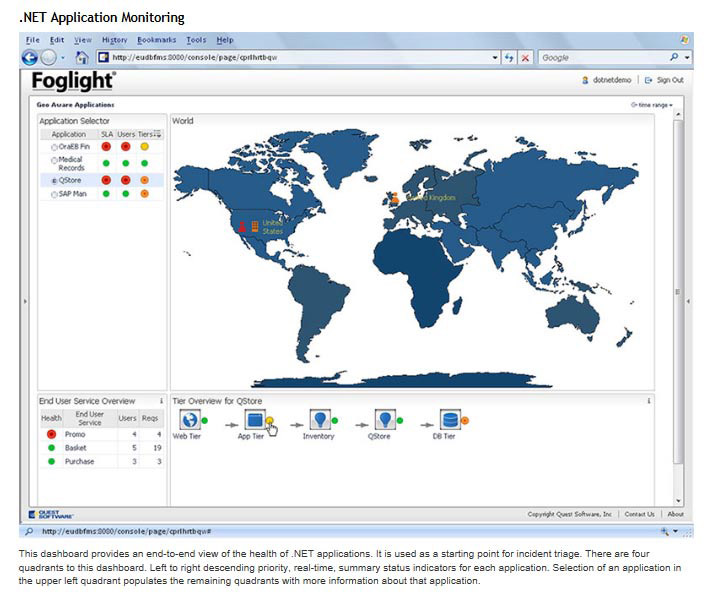The height and width of the screenshot is (593, 711).
Task: Click the scrollbar down arrow
Action: pyautogui.click(x=678, y=501)
